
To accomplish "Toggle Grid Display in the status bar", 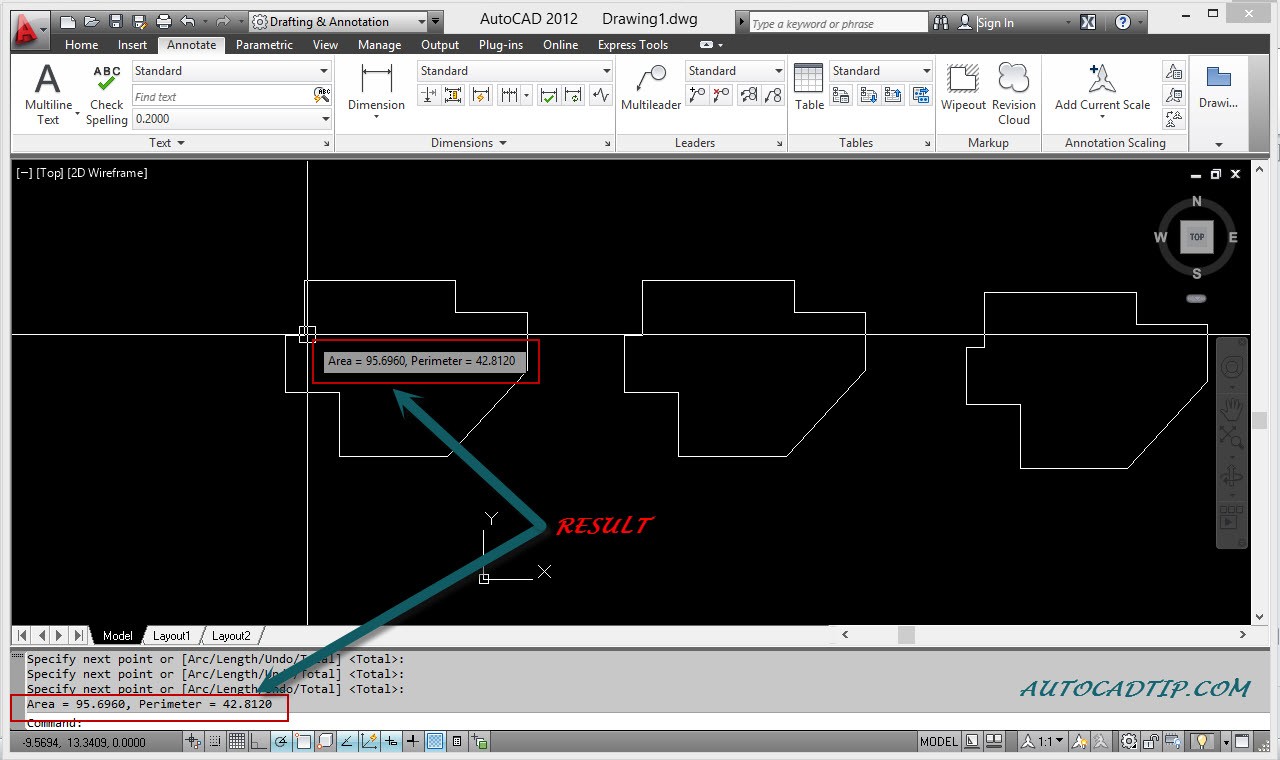I will pos(237,742).
